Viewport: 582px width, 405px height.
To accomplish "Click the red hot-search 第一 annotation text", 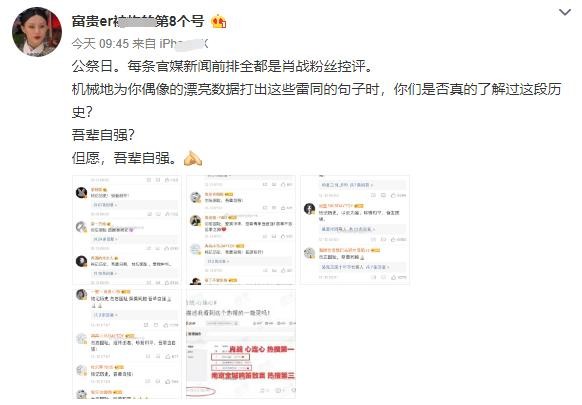I will pyautogui.click(x=262, y=349).
